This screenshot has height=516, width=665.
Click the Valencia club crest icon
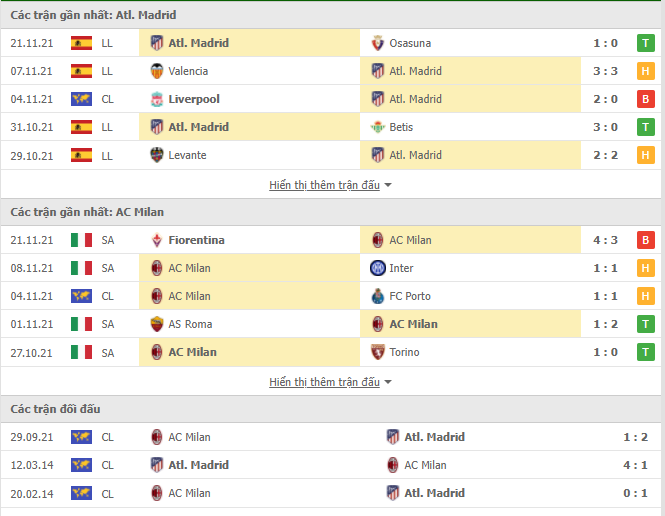coord(156,71)
